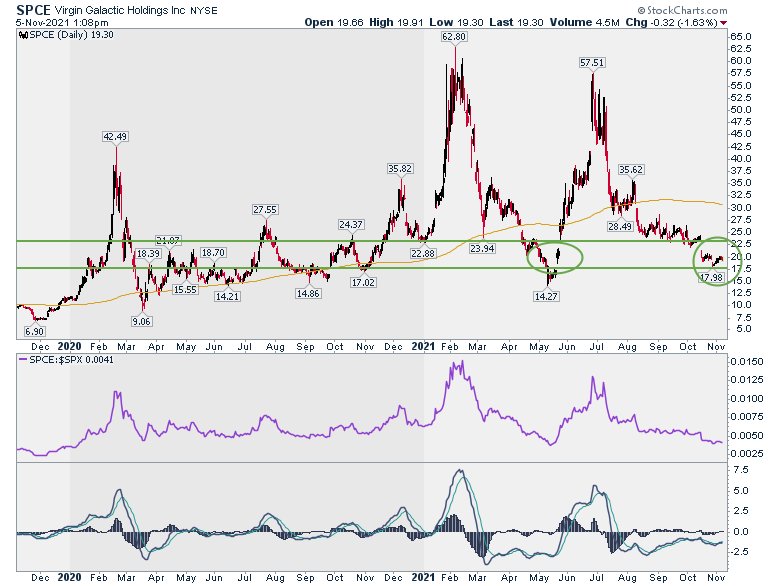Screen dimensions: 780x586
Task: Click the 24.37 price label
Action: coord(351,225)
